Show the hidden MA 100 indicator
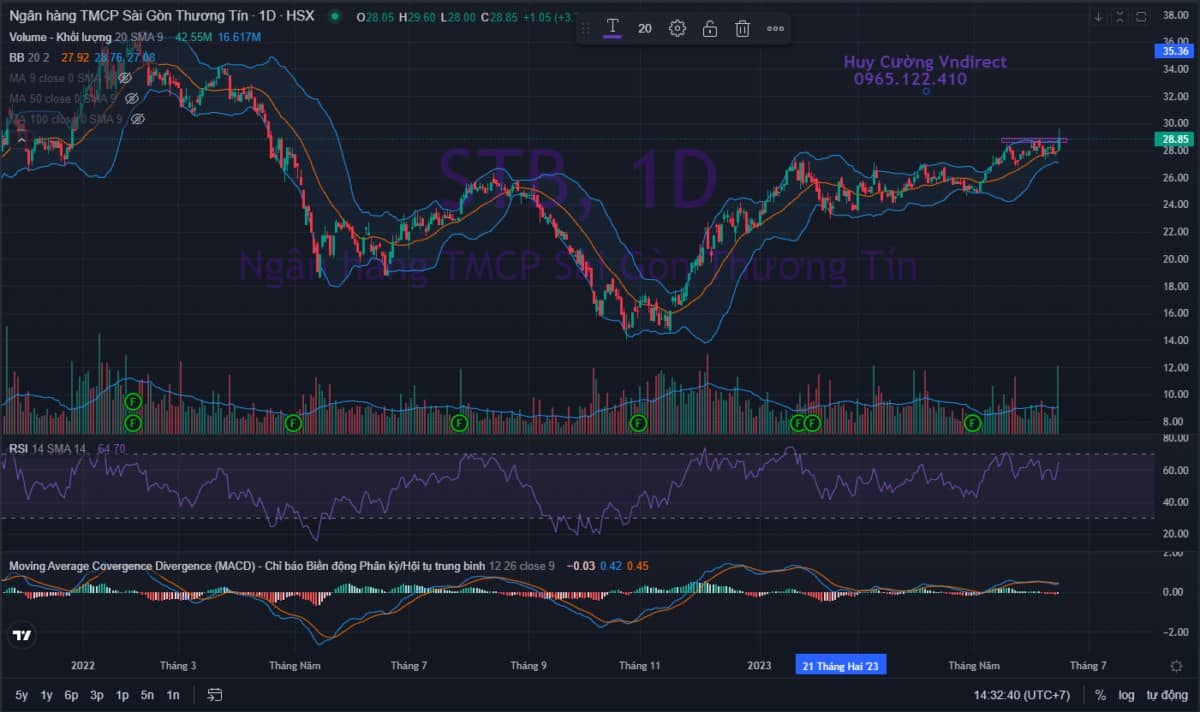 [138, 118]
